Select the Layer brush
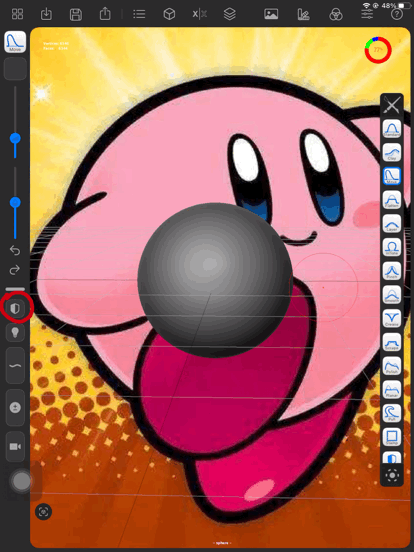 [392, 223]
